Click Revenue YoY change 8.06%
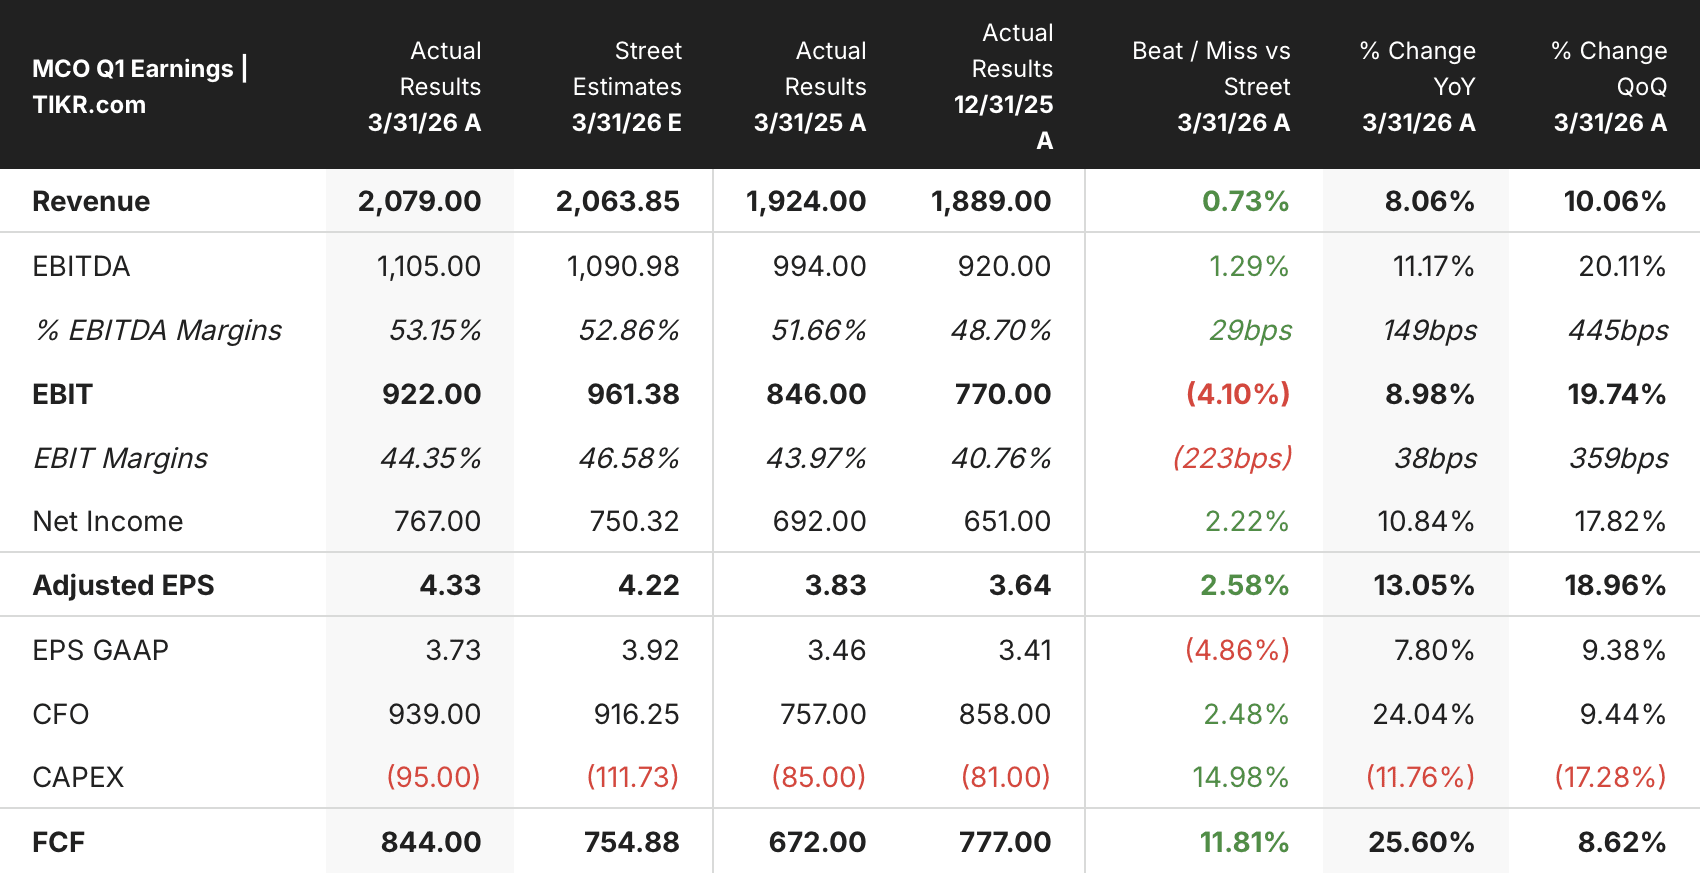This screenshot has width=1702, height=882. click(x=1429, y=201)
